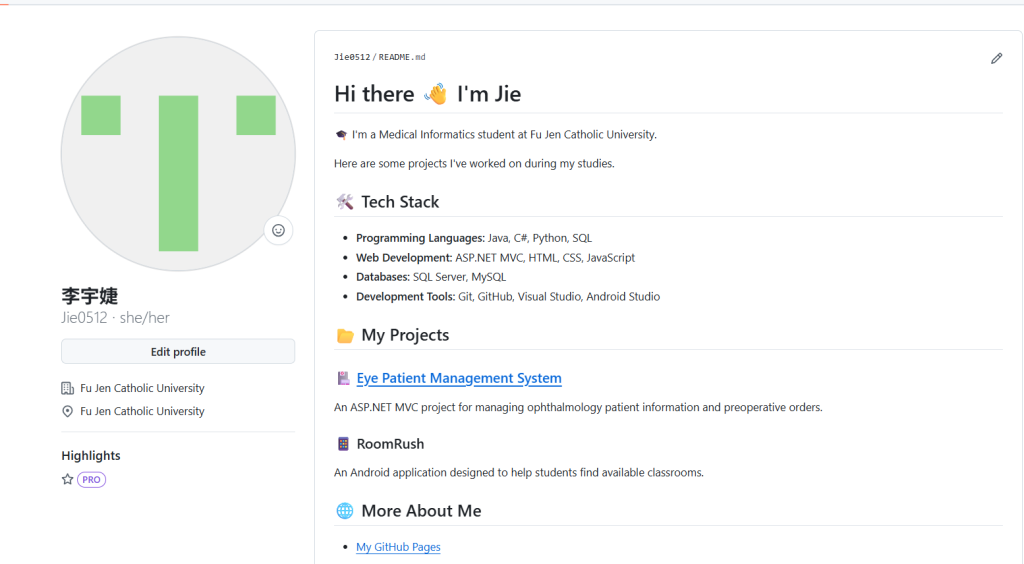Click the Android application description text
The width and height of the screenshot is (1024, 564).
[x=519, y=473]
